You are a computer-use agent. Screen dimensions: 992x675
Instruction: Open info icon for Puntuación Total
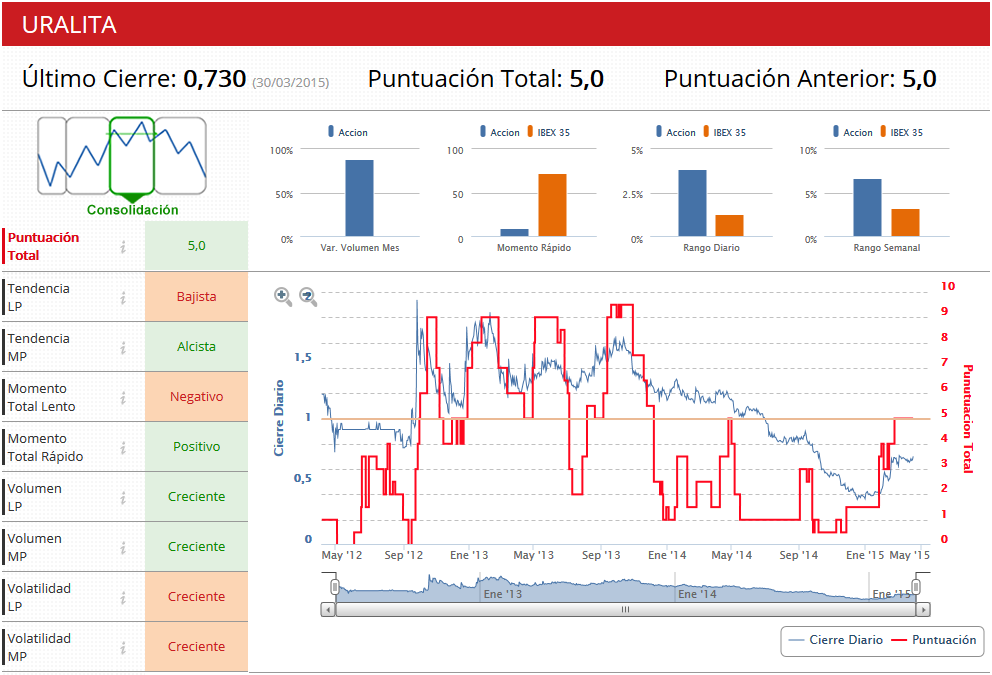pyautogui.click(x=123, y=247)
